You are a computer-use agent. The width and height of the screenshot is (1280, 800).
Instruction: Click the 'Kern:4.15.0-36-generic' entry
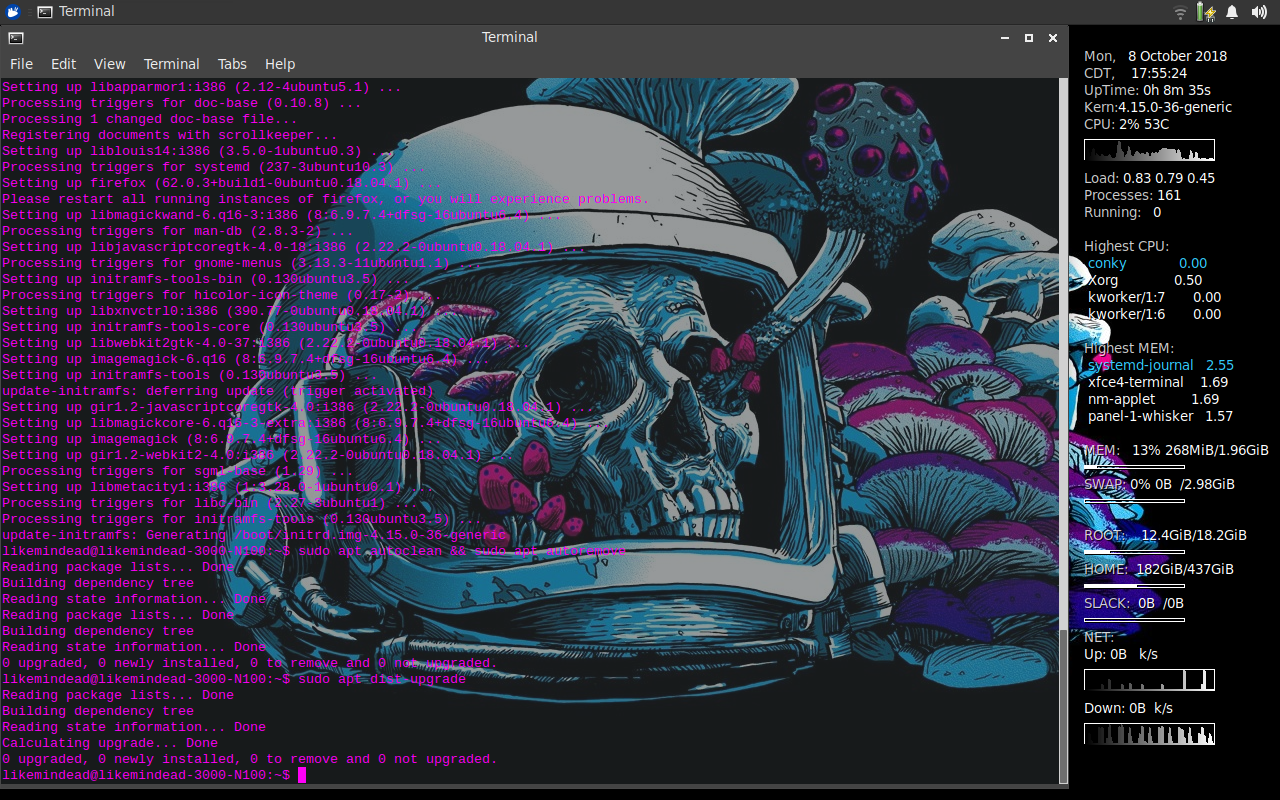(x=1158, y=107)
